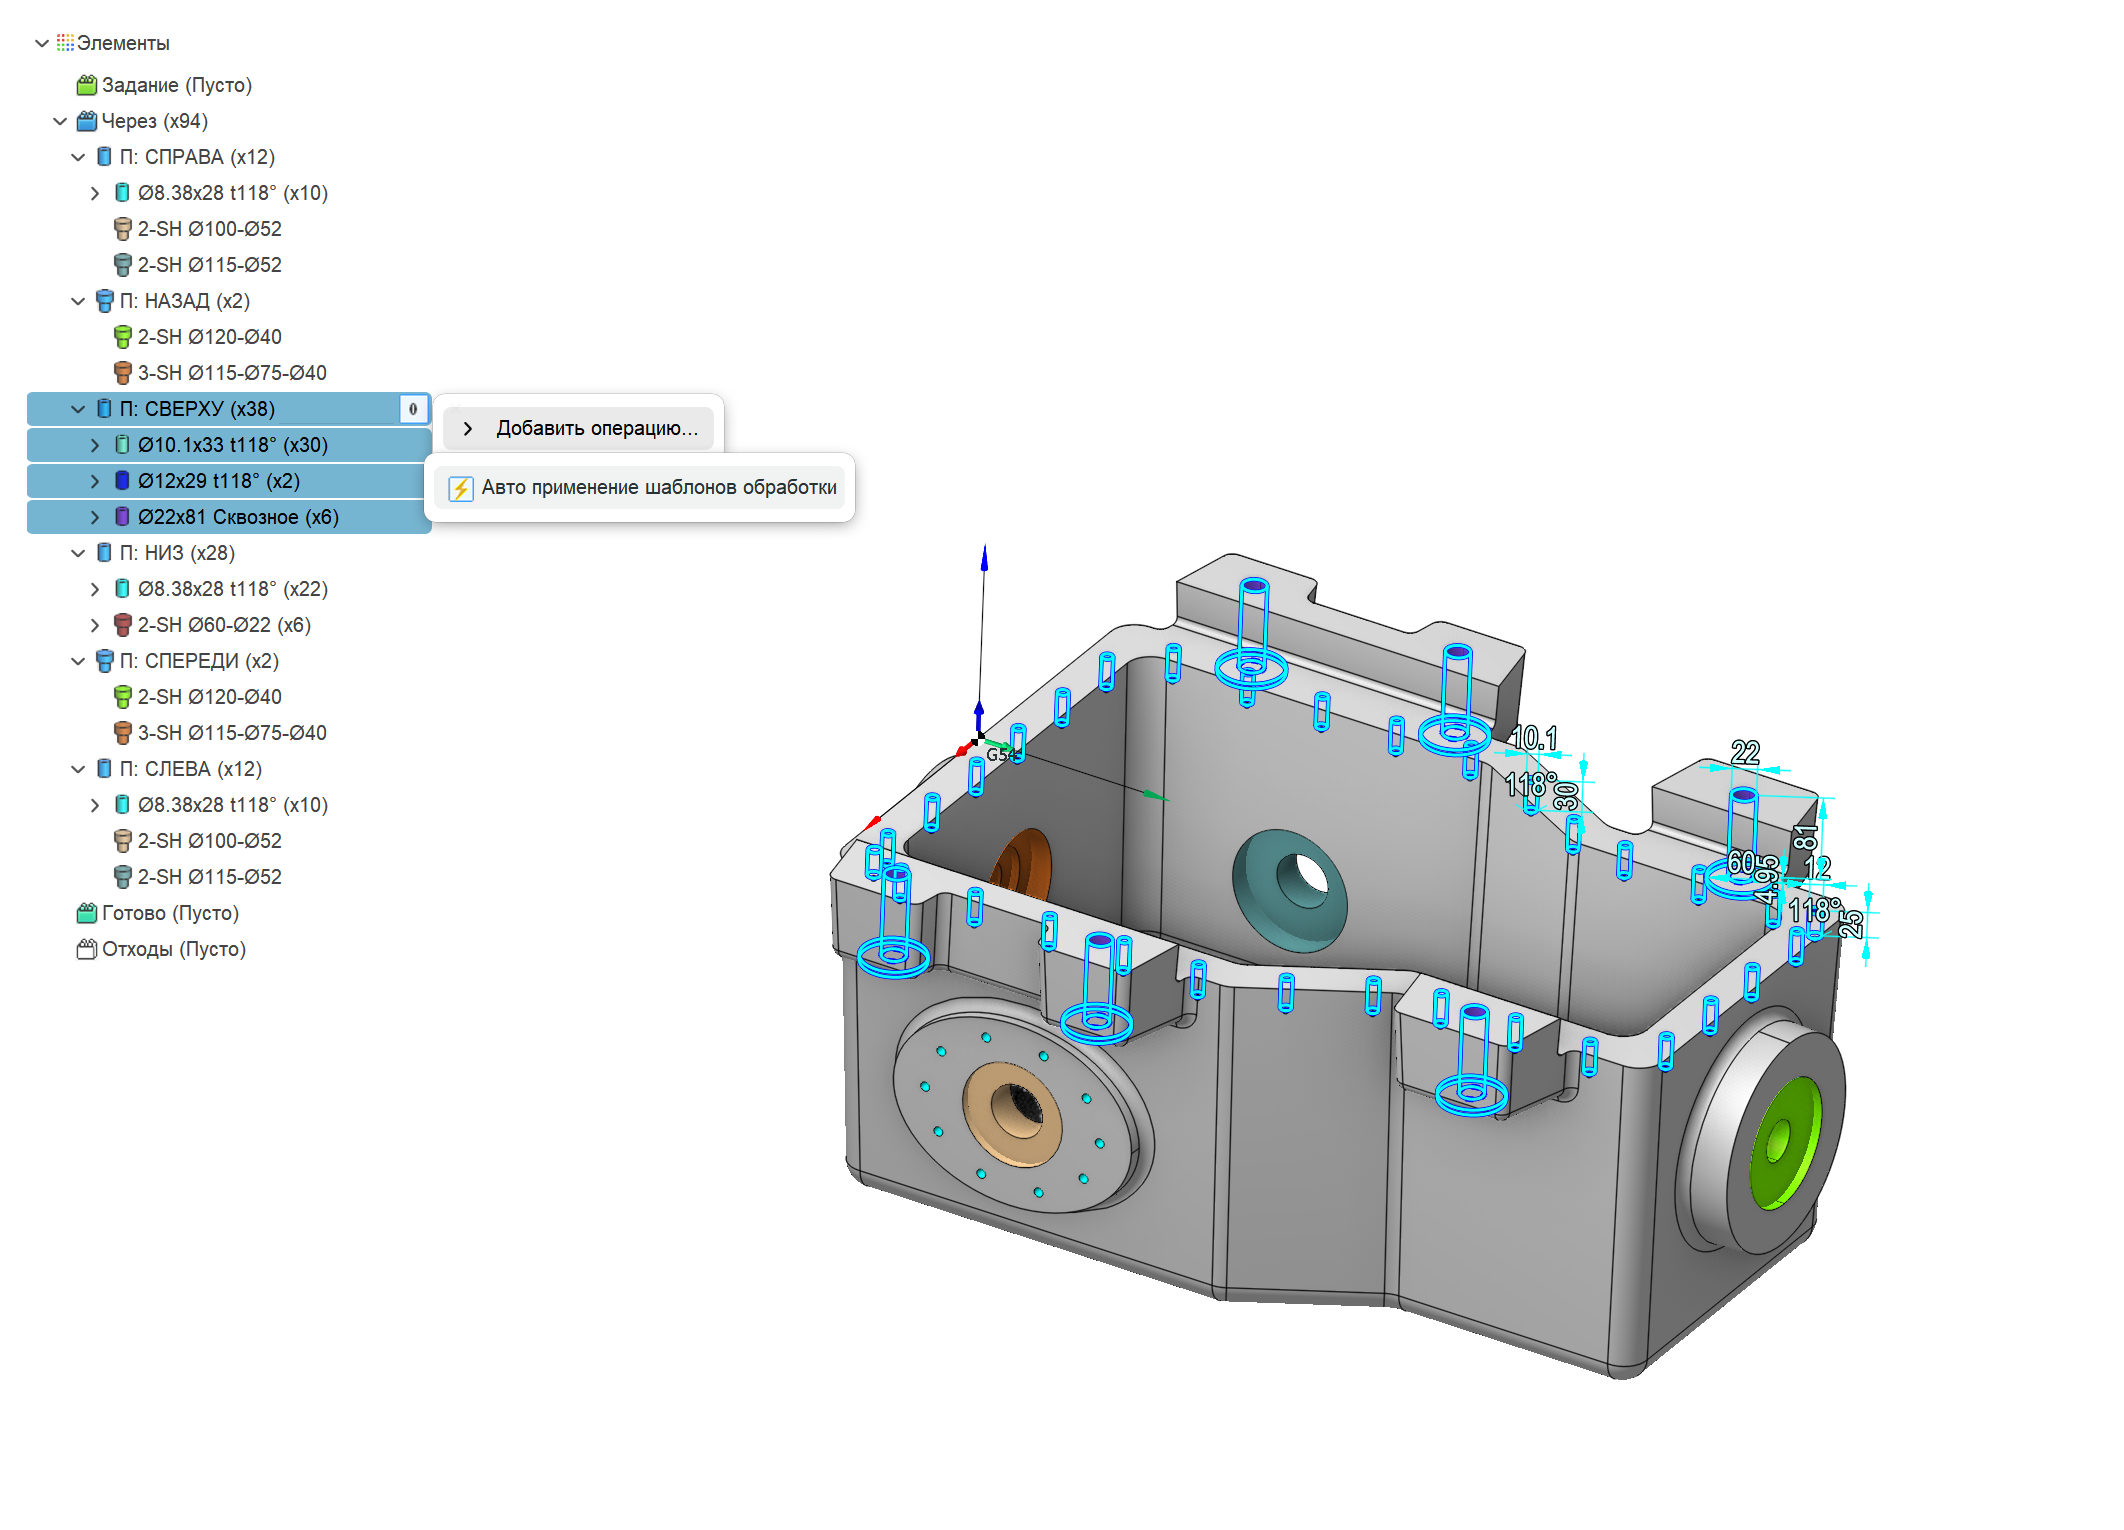
Task: Click the Отходы (Пусто) folder icon
Action: click(x=87, y=949)
